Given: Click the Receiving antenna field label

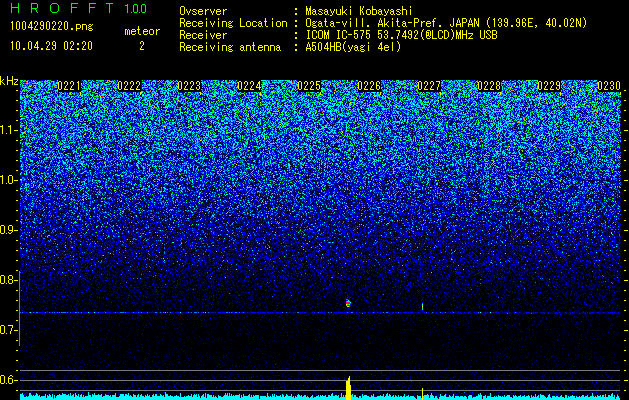Looking at the screenshot, I should (230, 47).
